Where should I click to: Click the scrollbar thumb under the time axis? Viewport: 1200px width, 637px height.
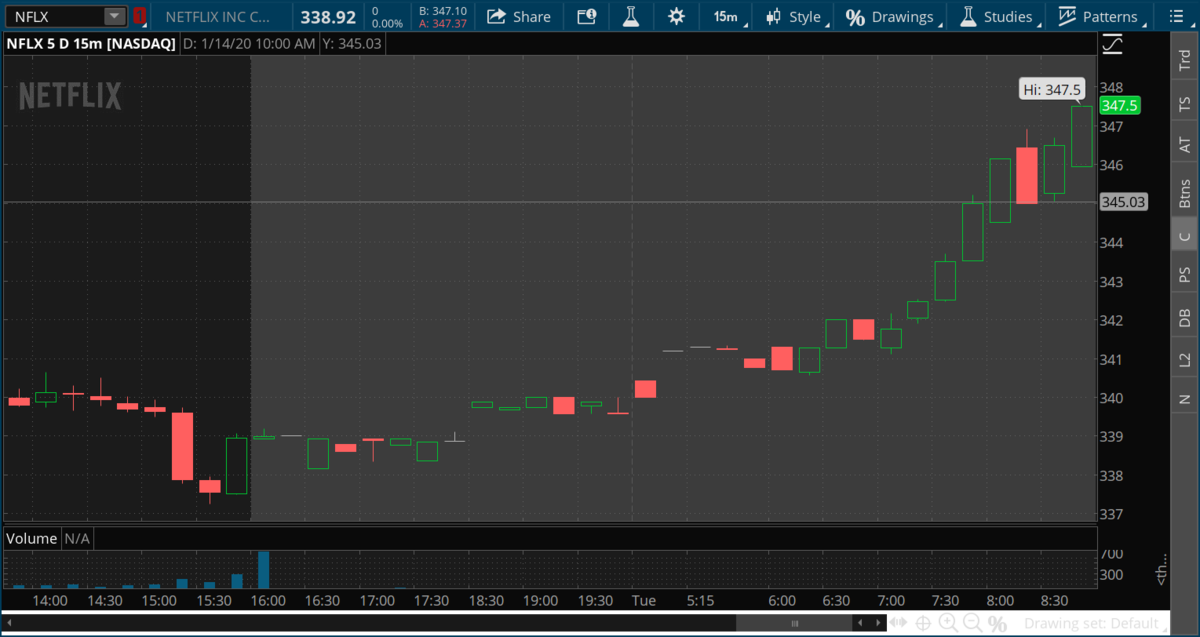pos(794,624)
